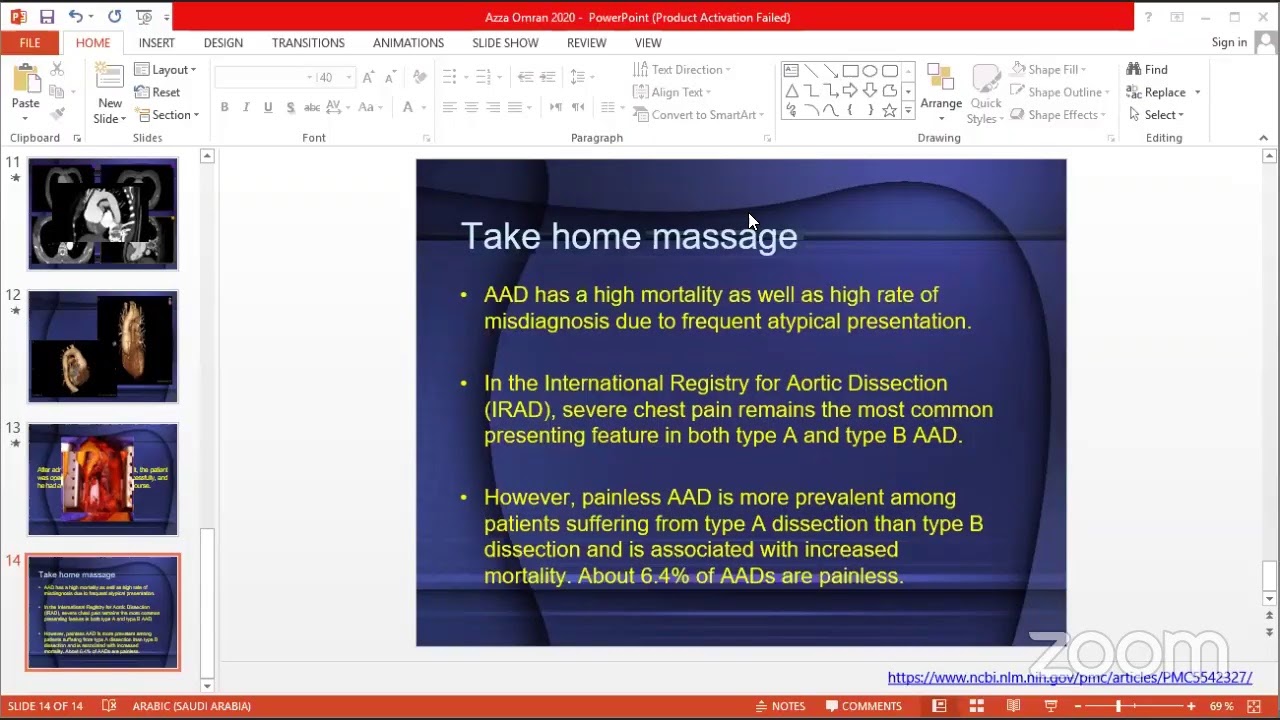Click Clear All Formatting icon

pyautogui.click(x=420, y=77)
